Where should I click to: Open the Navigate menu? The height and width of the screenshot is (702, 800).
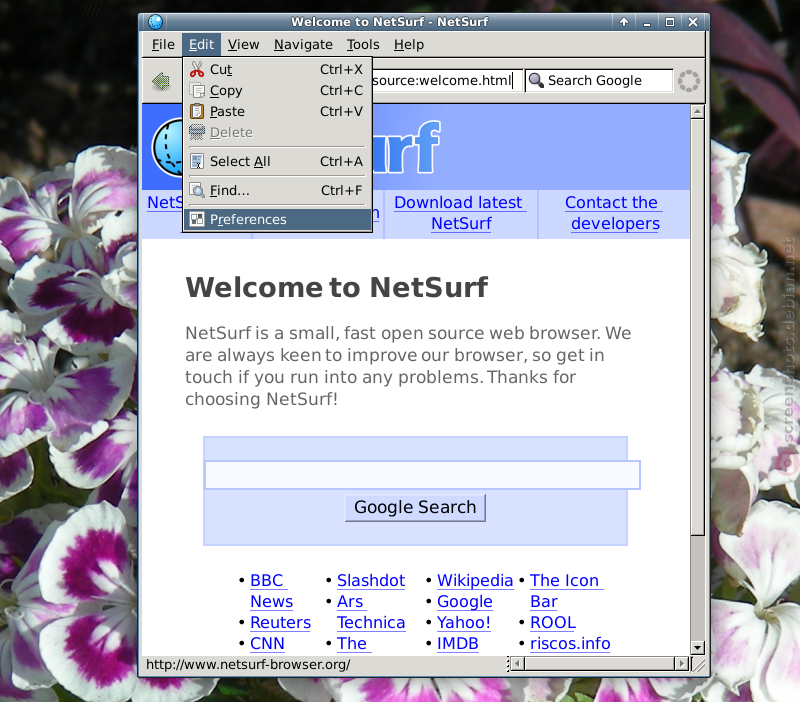pos(303,45)
